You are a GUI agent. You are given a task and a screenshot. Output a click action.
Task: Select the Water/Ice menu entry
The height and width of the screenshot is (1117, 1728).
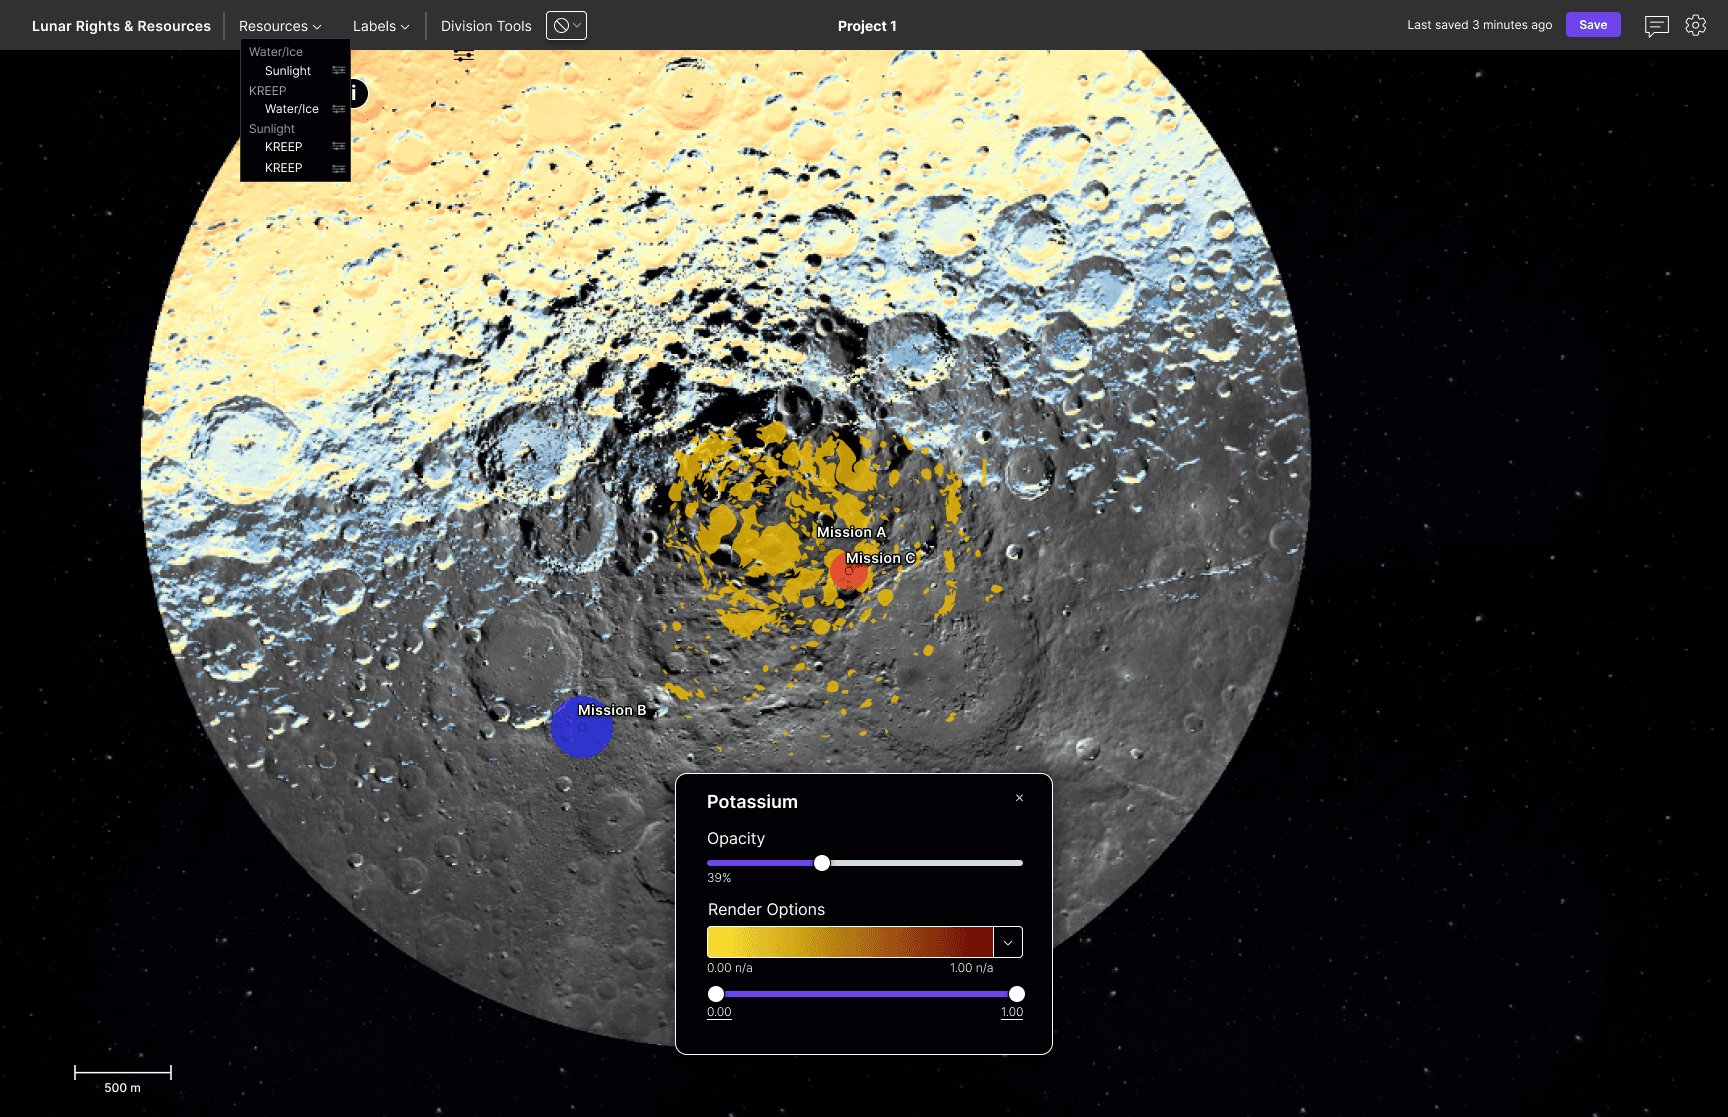pyautogui.click(x=292, y=109)
